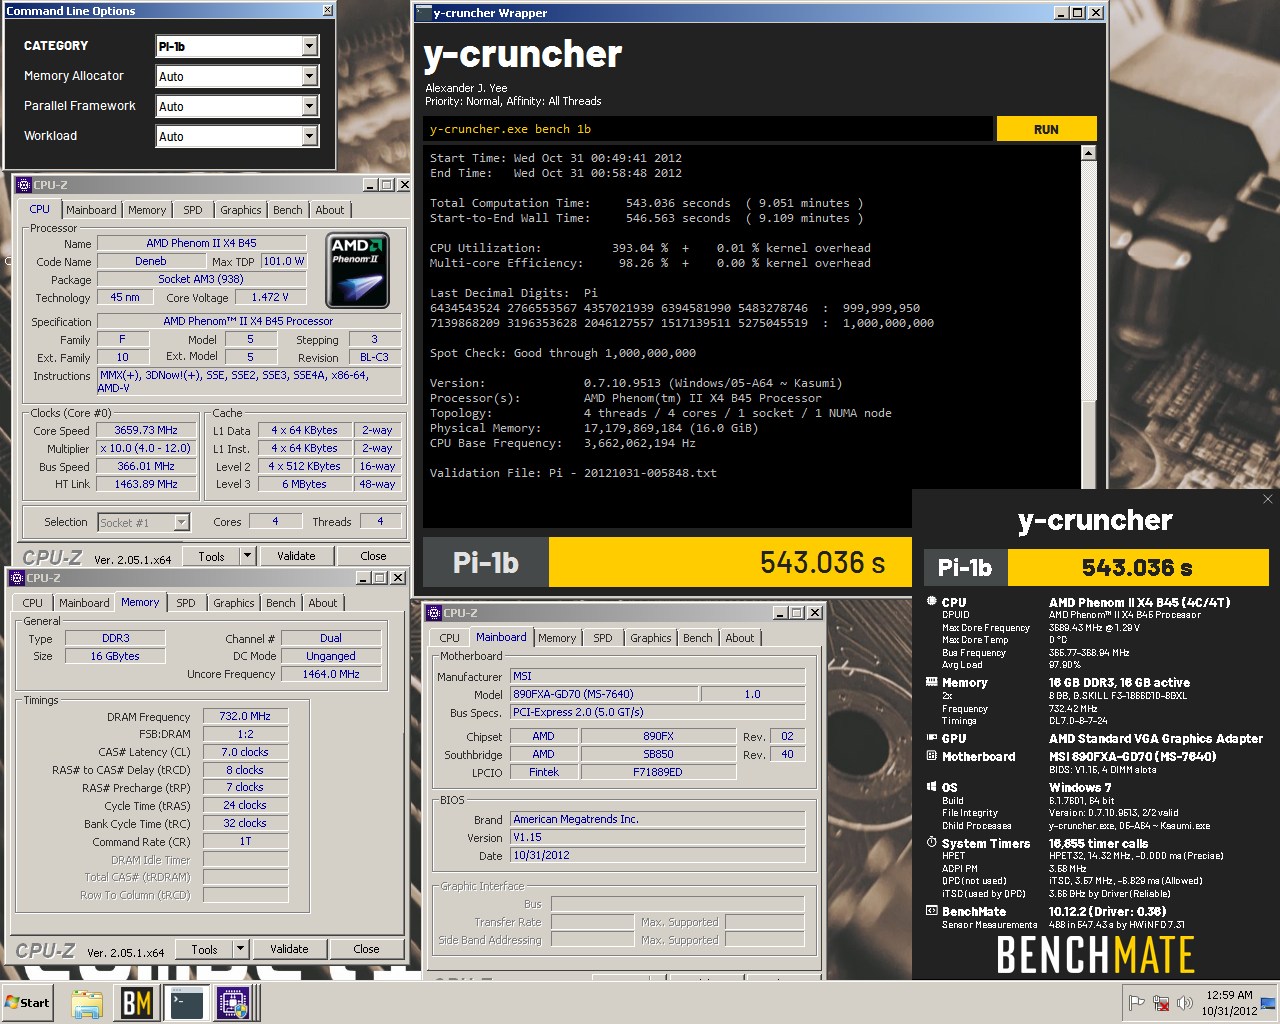Click scroll up arrow in y-cruncher output
Image resolution: width=1280 pixels, height=1024 pixels.
point(1089,153)
